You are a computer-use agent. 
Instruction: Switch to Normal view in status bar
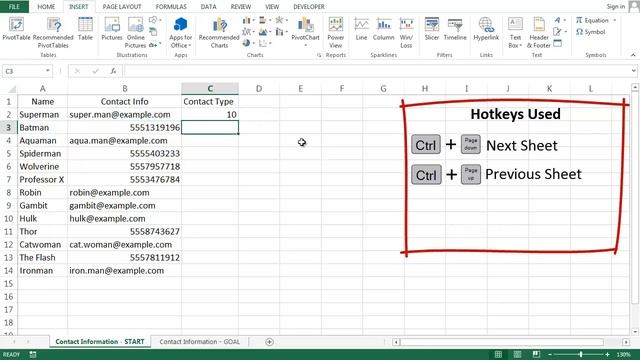(x=498, y=354)
